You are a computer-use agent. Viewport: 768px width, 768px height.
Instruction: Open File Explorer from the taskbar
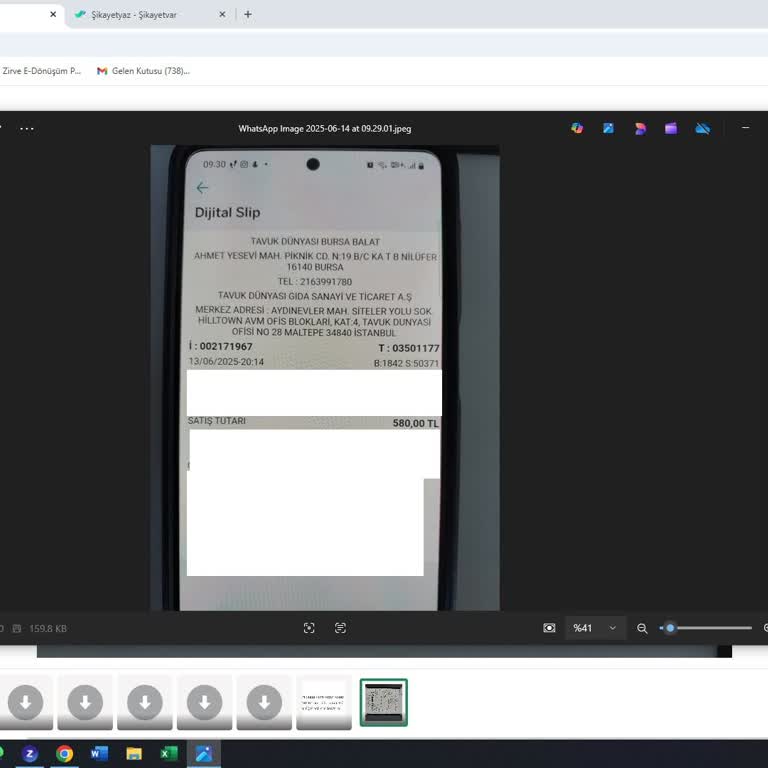134,753
